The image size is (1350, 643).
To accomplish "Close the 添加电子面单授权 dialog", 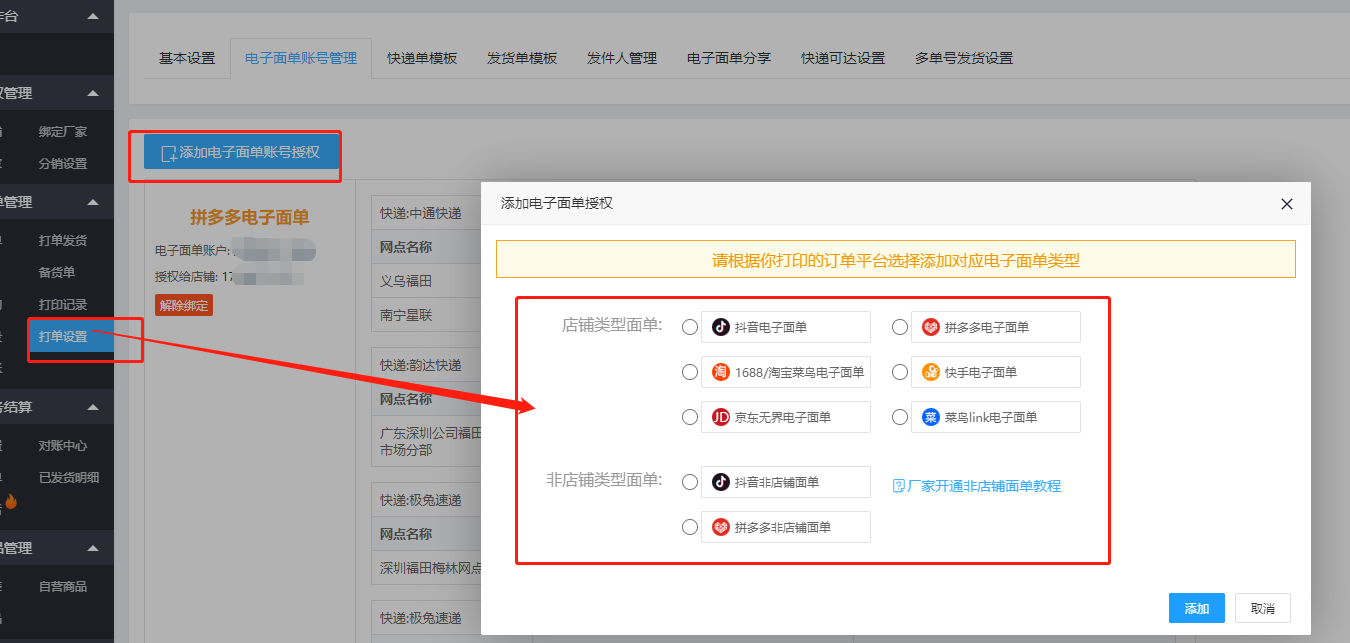I will [x=1287, y=204].
